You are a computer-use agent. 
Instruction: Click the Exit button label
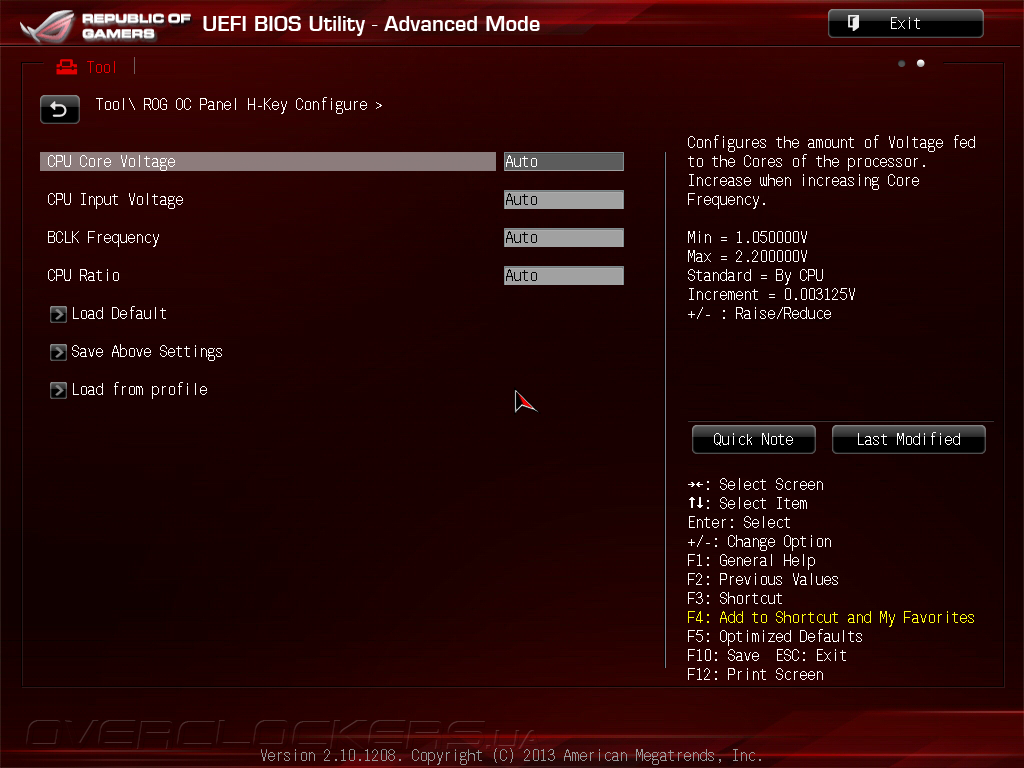[x=905, y=24]
